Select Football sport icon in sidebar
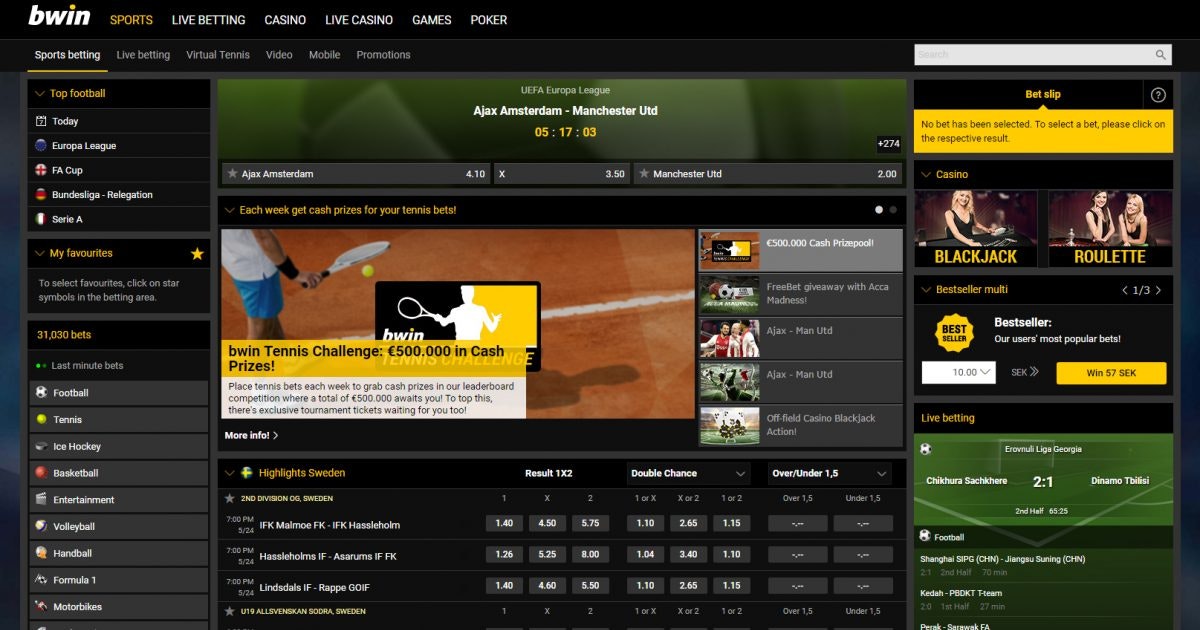Screen dimensions: 1200x630 (x=41, y=393)
